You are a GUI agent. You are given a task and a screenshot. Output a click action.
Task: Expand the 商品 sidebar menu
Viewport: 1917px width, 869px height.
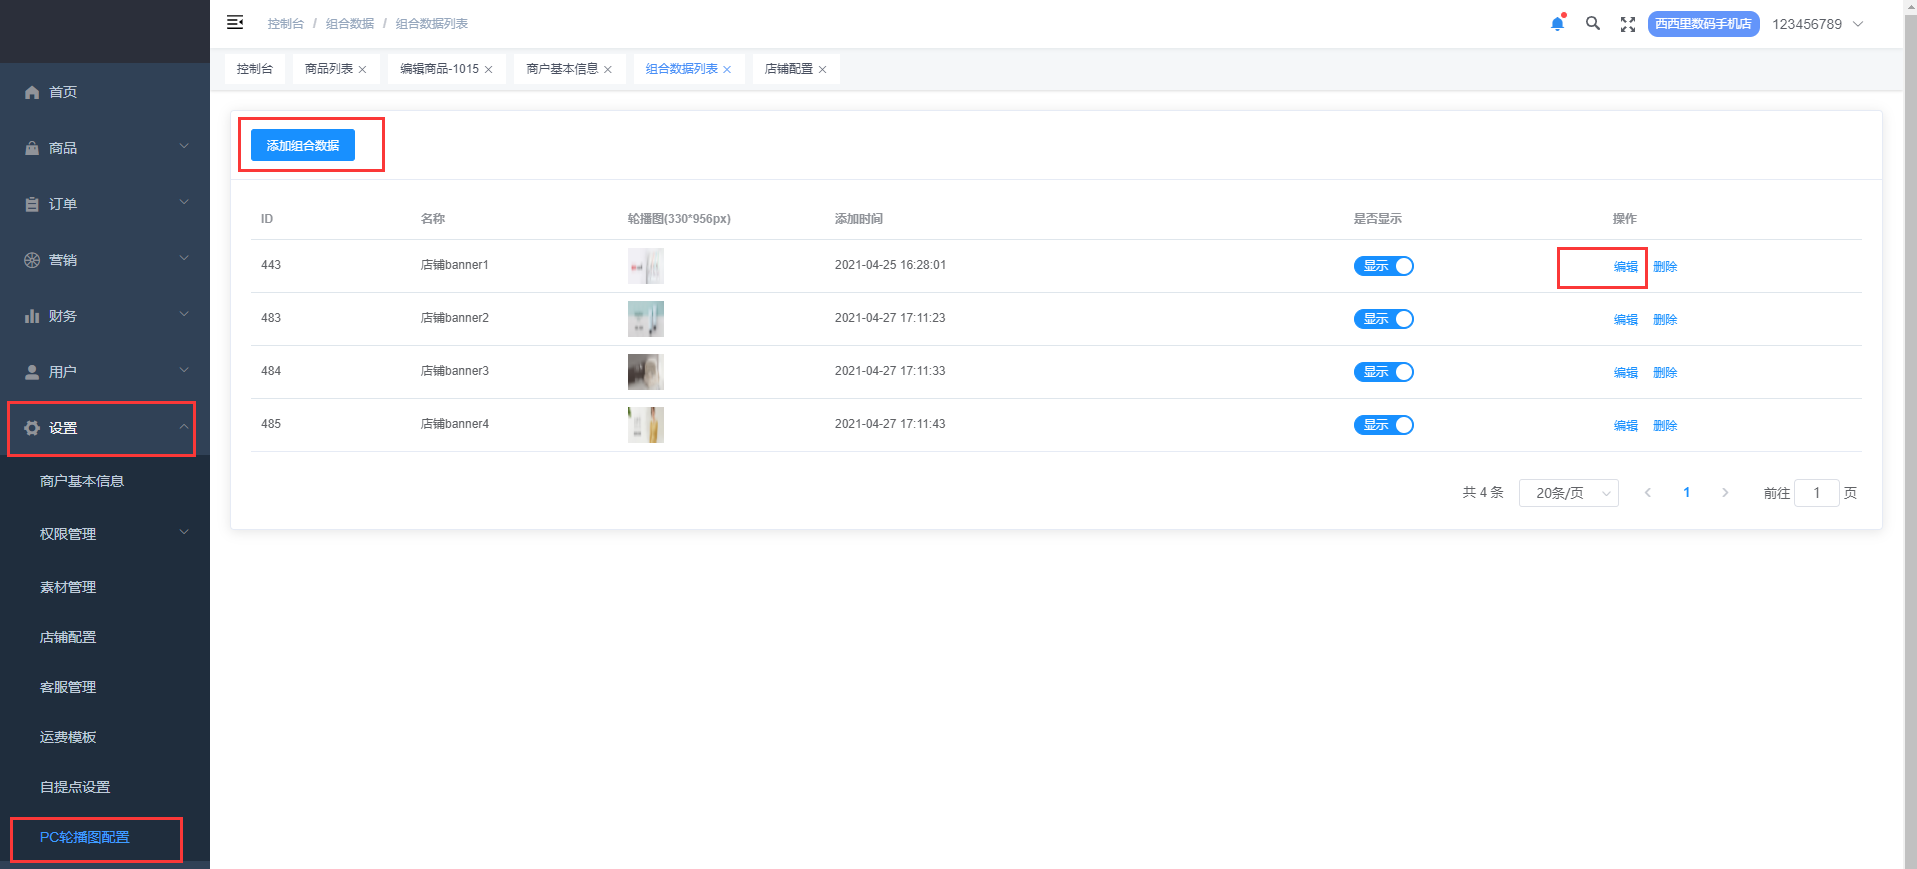pyautogui.click(x=105, y=148)
